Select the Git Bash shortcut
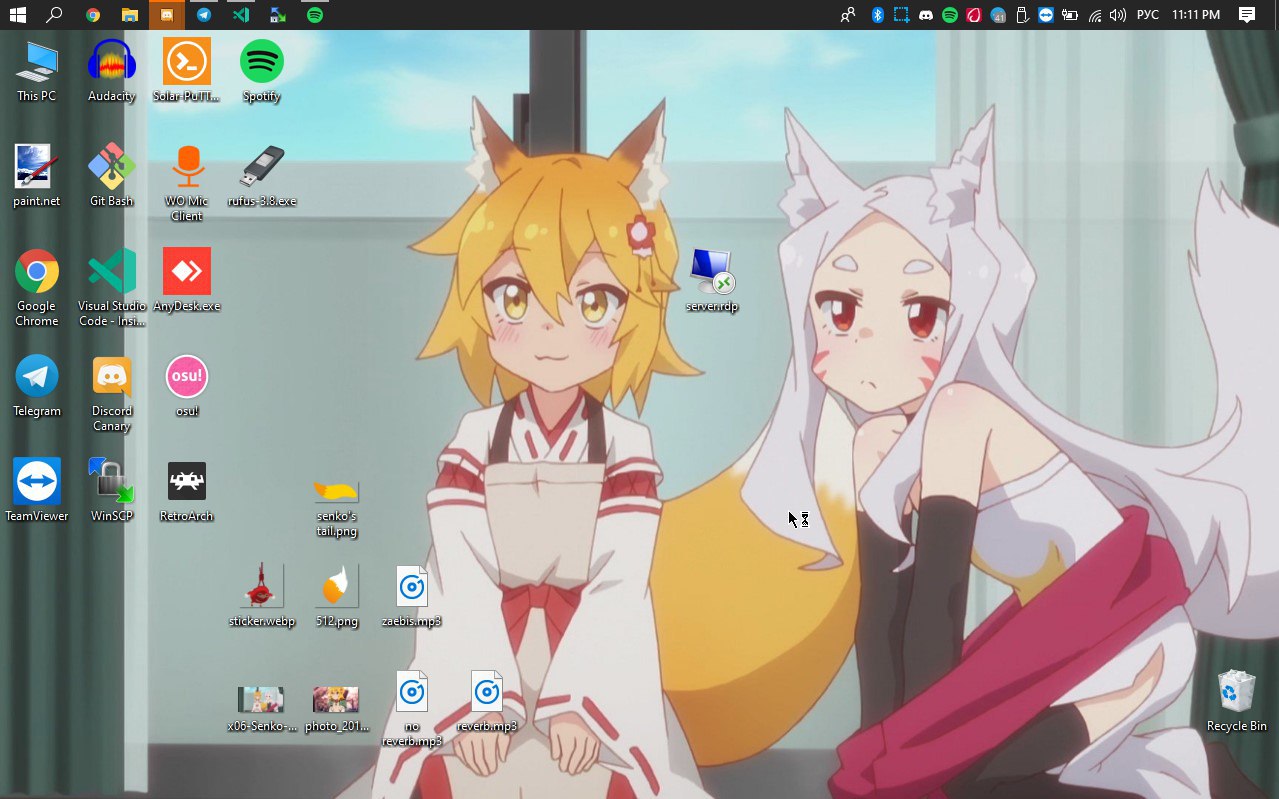Screen dimensions: 1279x799 click(x=111, y=176)
